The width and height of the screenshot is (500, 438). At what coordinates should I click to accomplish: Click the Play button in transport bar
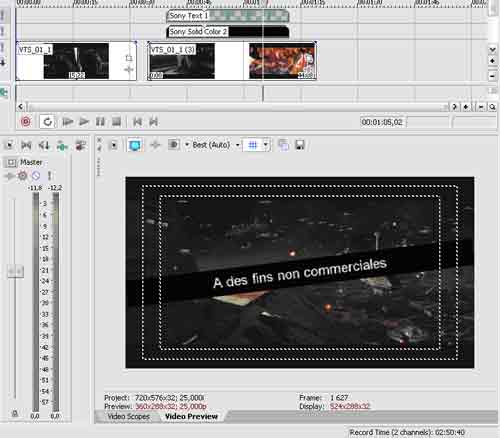coord(84,122)
